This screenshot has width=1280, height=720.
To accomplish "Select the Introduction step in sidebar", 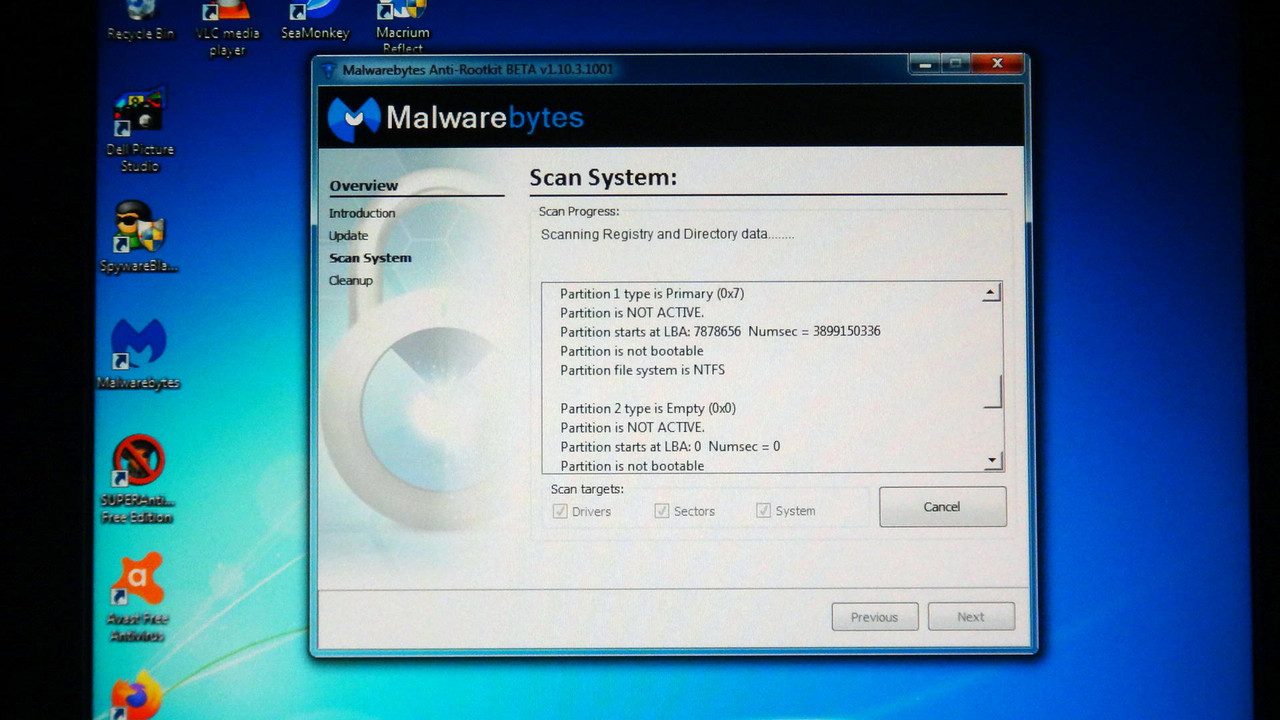I will coord(362,213).
